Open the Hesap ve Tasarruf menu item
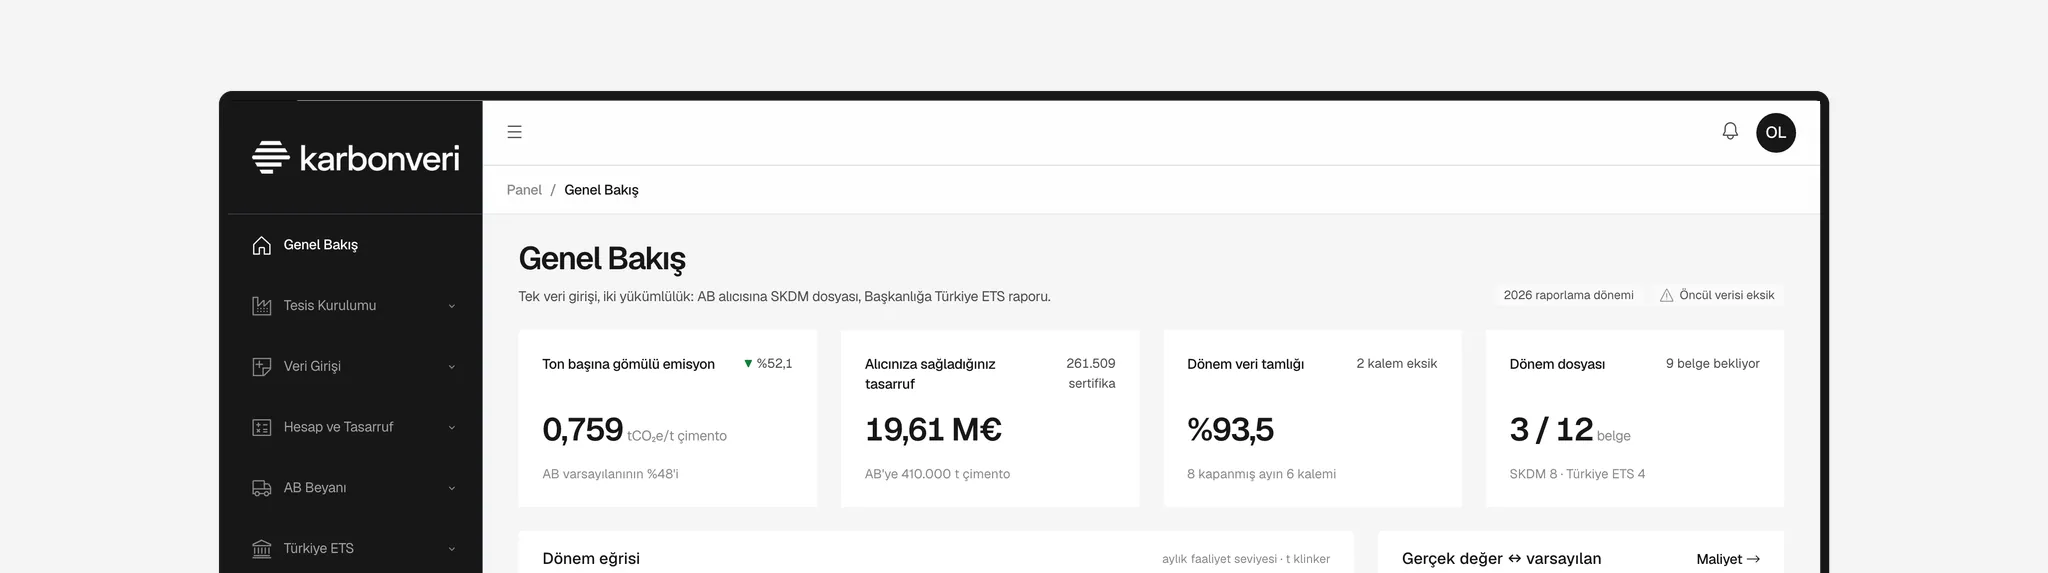Image resolution: width=2048 pixels, height=573 pixels. pyautogui.click(x=355, y=427)
